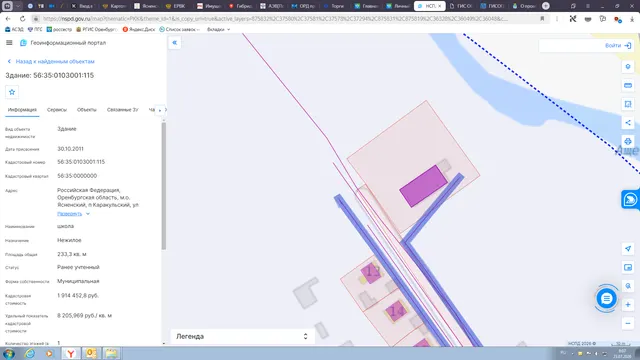This screenshot has height=360, width=640.
Task: Switch to the Торги browser tab
Action: pos(334,6)
